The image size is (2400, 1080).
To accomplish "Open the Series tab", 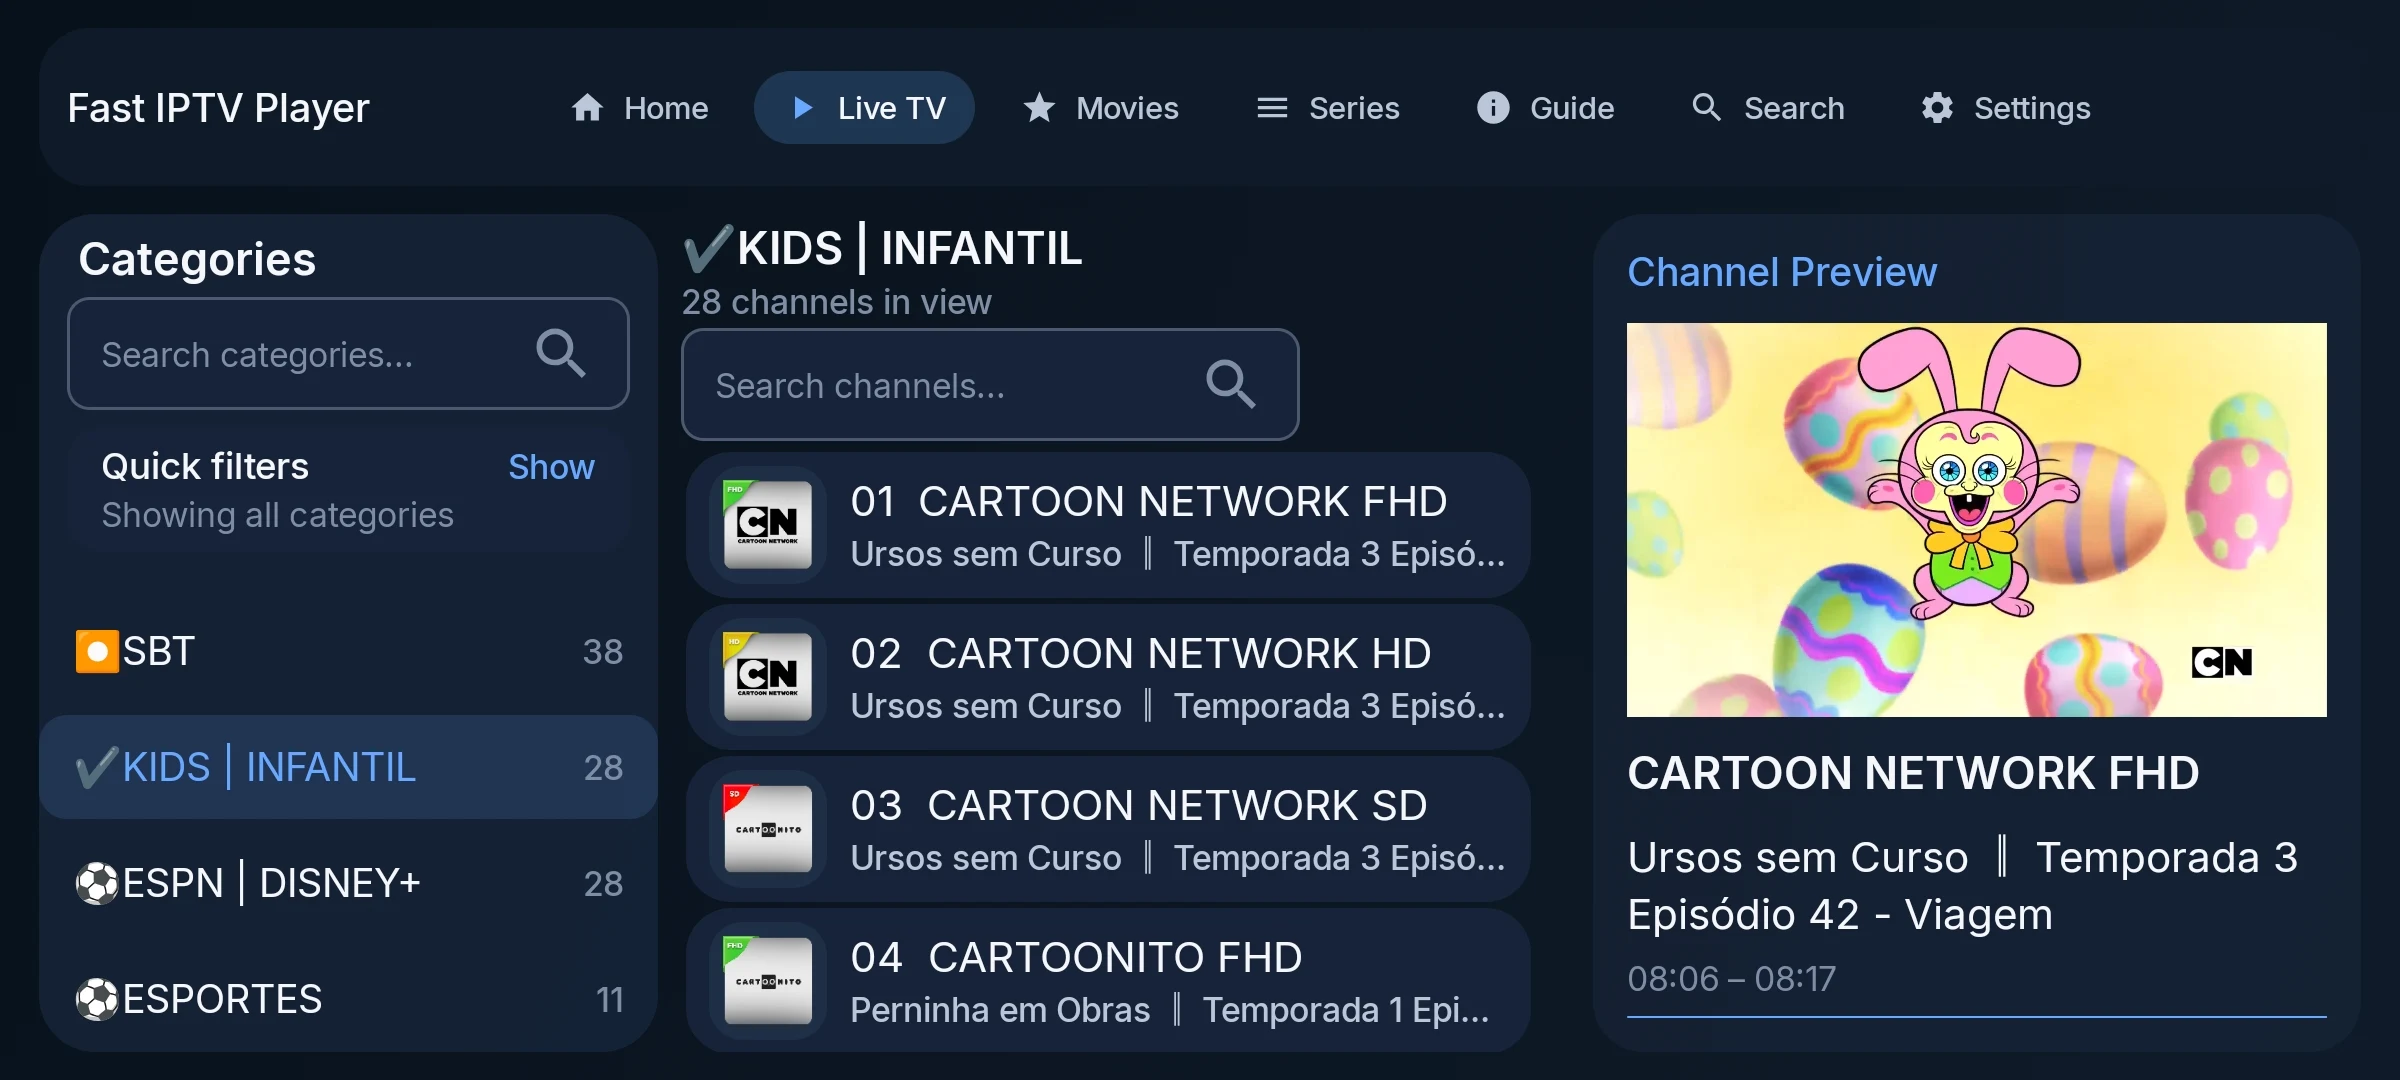I will (x=1327, y=107).
